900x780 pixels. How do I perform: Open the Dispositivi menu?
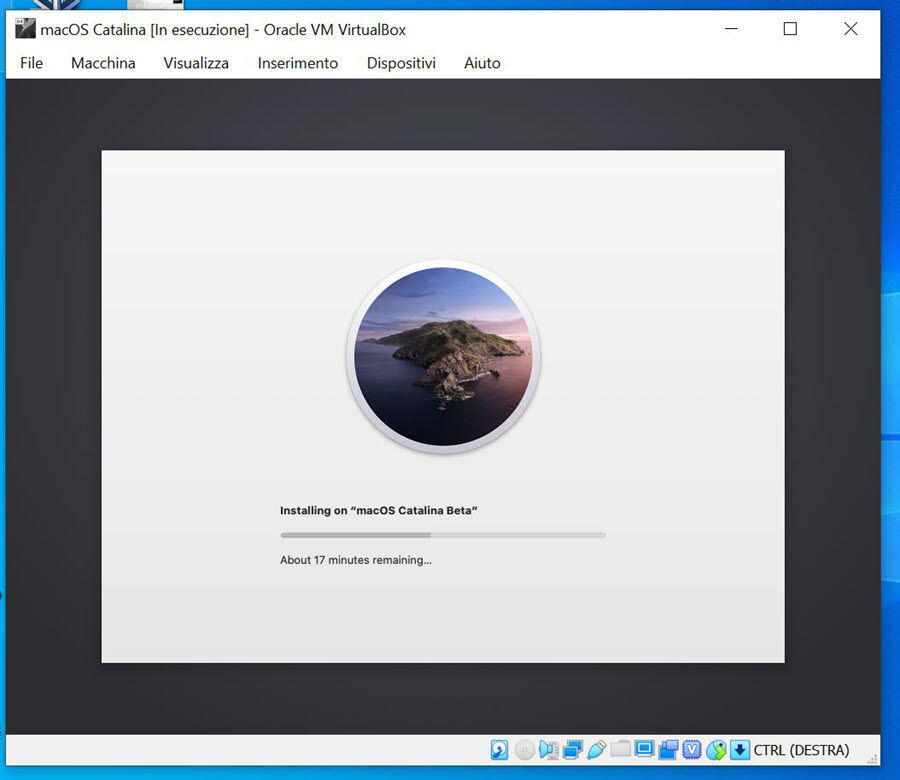pyautogui.click(x=401, y=63)
